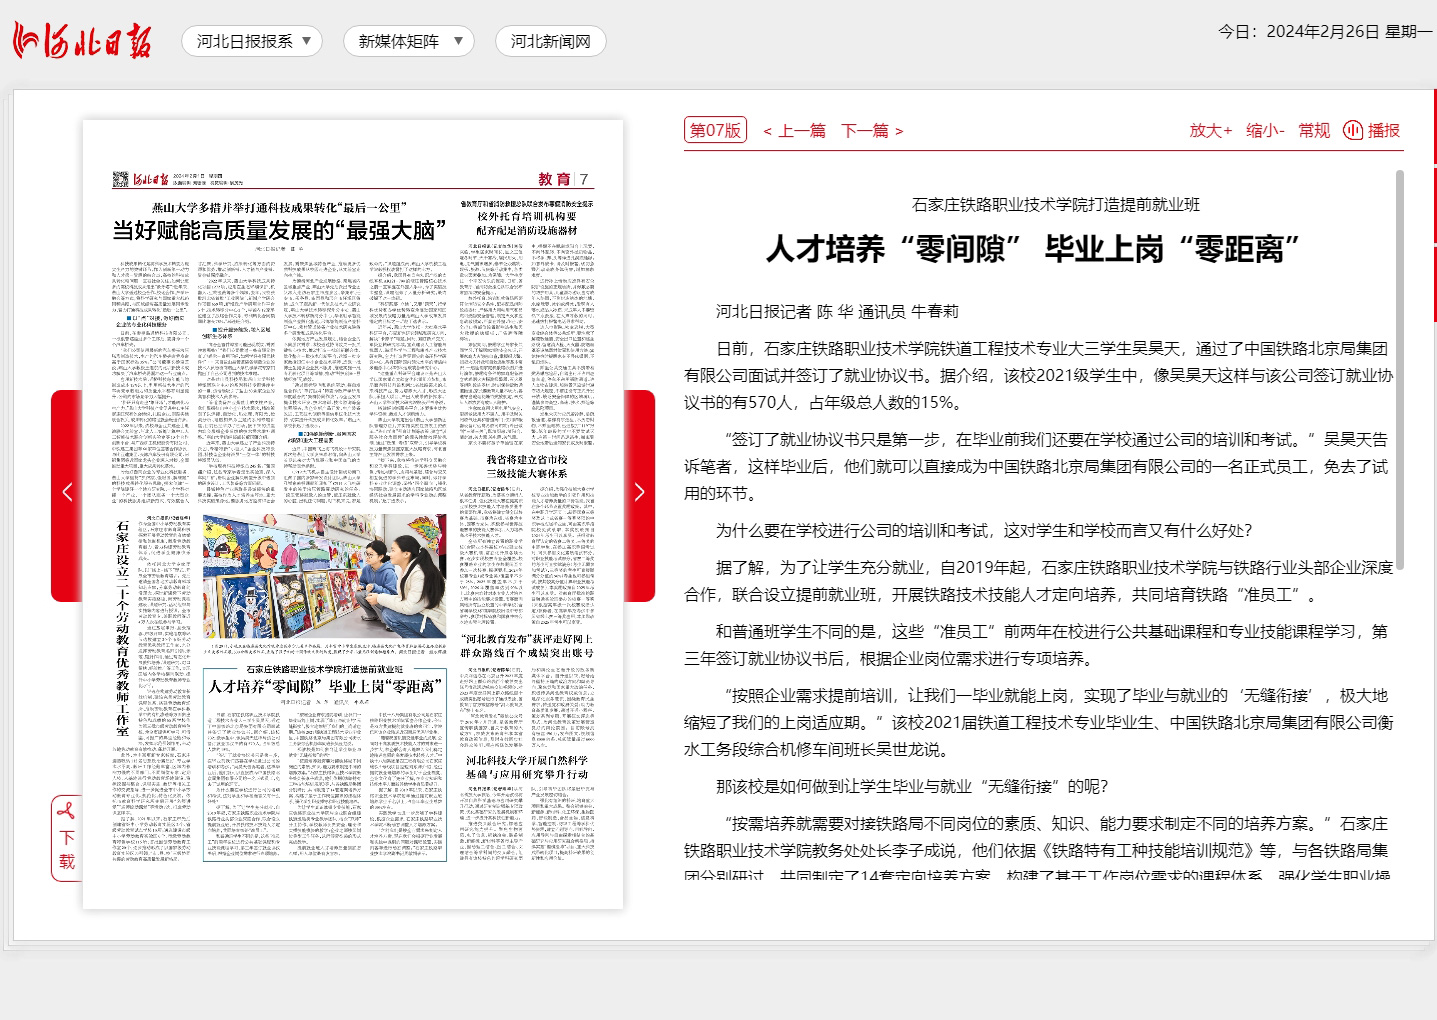Go to previous article 上一篇
The height and width of the screenshot is (1020, 1437).
pyautogui.click(x=795, y=131)
